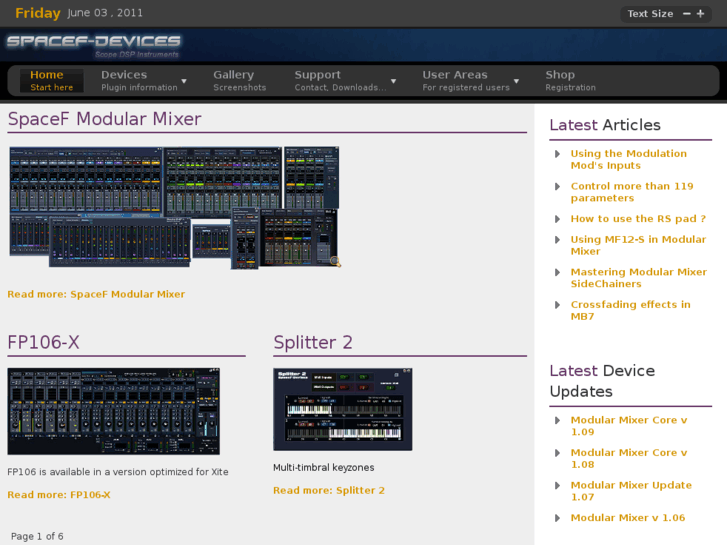The height and width of the screenshot is (545, 727).
Task: Click the Multi-timbral keyzones description text
Action: (324, 468)
